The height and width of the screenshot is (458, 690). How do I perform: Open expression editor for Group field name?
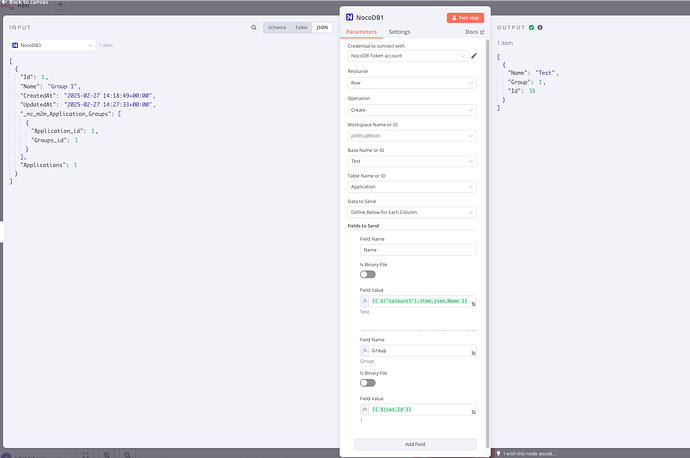coord(473,353)
